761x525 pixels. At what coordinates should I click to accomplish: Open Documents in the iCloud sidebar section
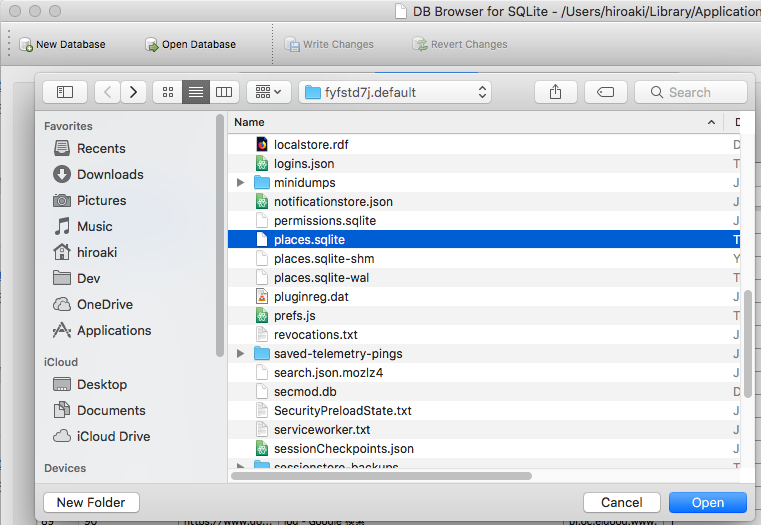(99, 410)
